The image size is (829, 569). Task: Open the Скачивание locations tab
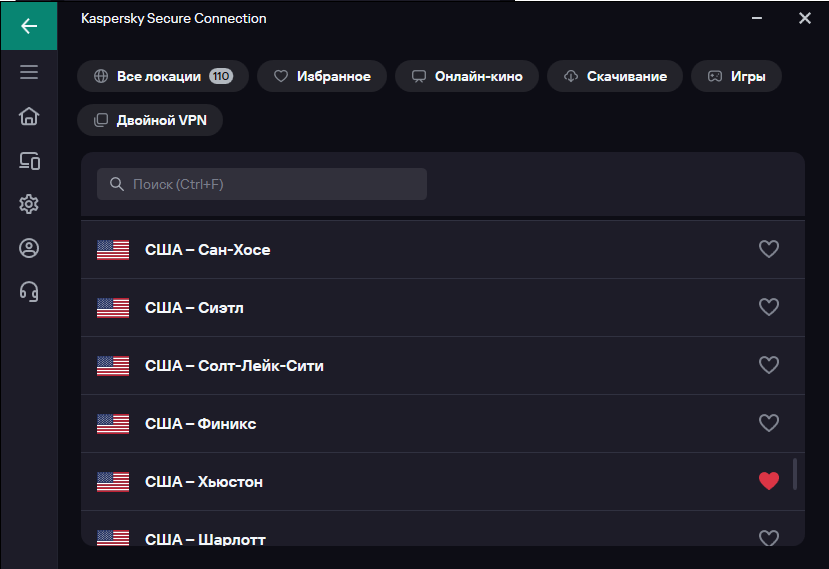click(x=615, y=76)
